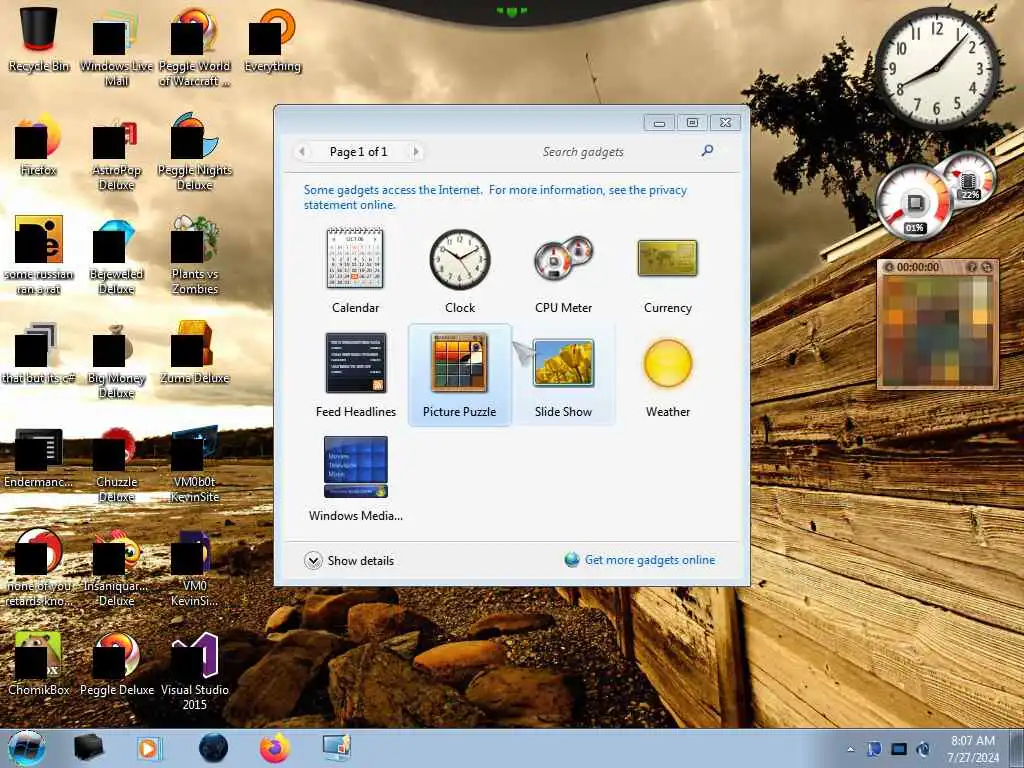
Task: Select AstroPop Deluxe desktop icon
Action: pos(116,153)
